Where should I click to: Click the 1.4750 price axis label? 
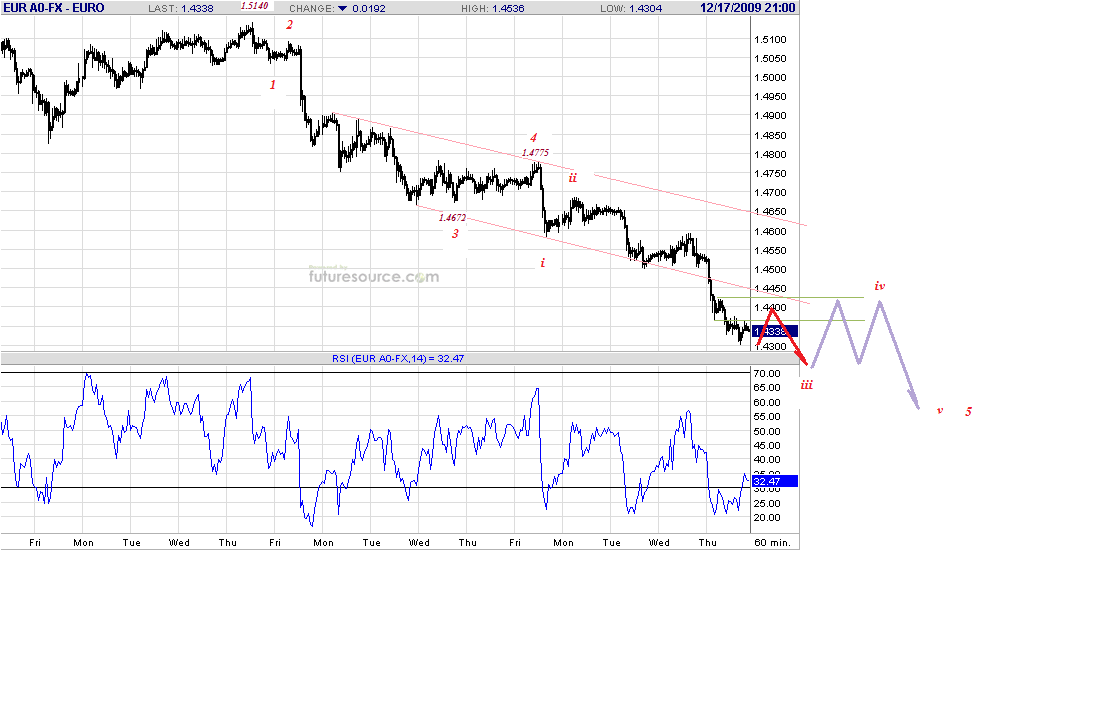click(770, 174)
